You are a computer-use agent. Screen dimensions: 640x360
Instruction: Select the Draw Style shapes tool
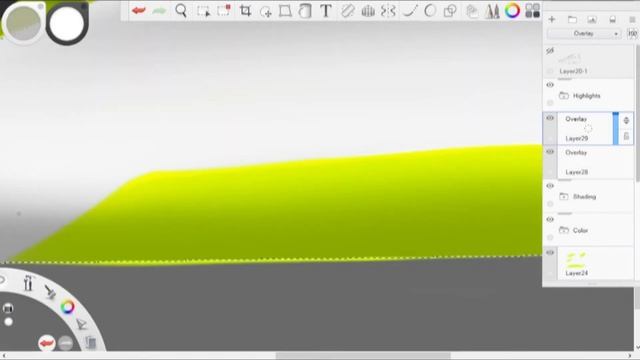tap(450, 11)
